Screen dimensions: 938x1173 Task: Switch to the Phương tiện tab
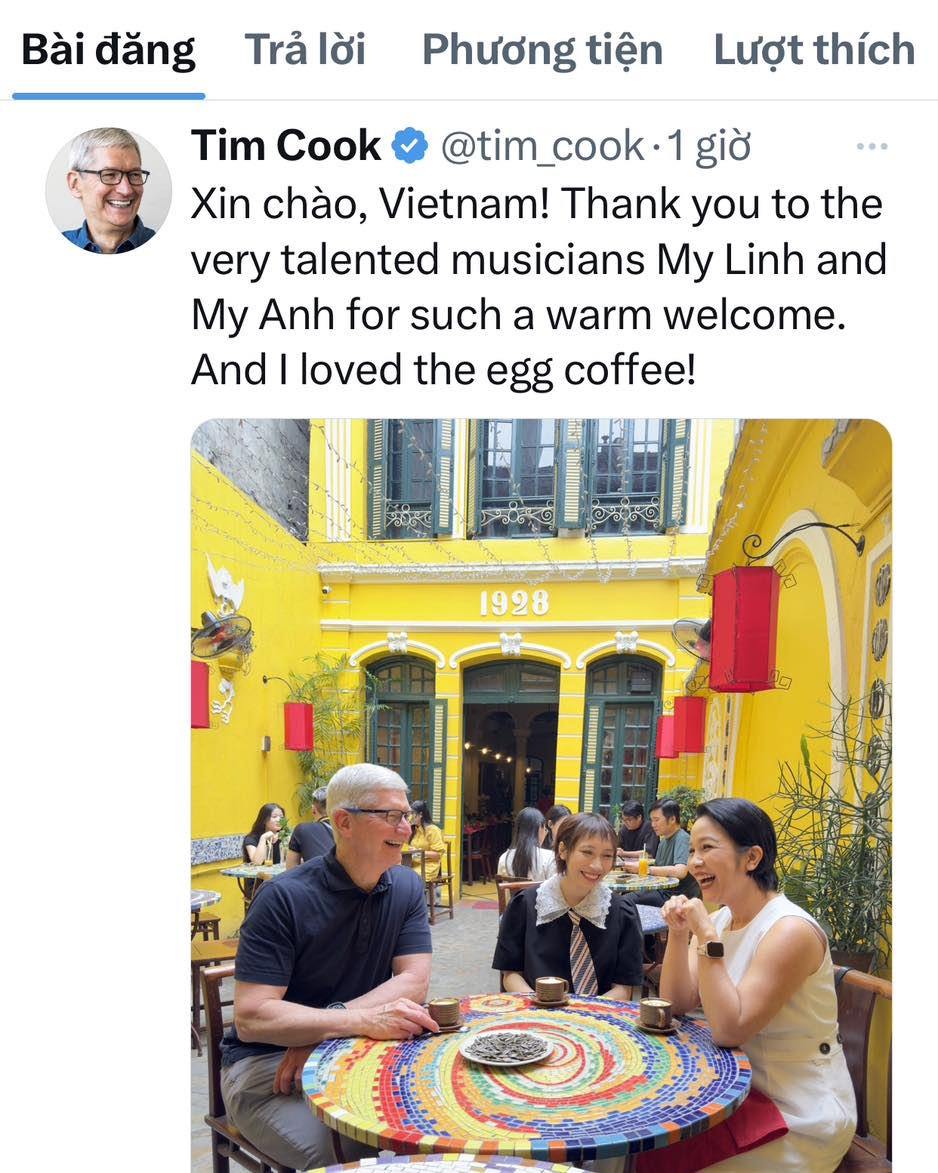542,50
